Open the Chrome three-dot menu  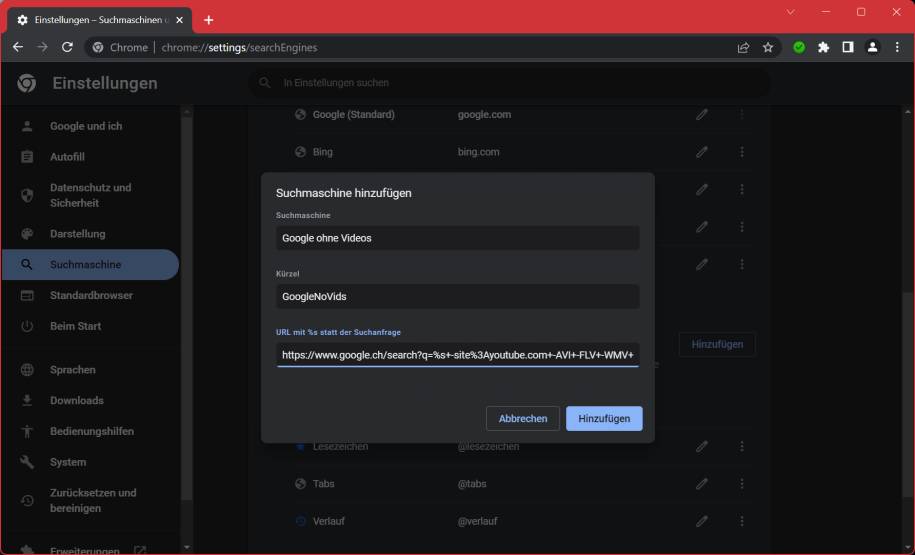pyautogui.click(x=897, y=47)
